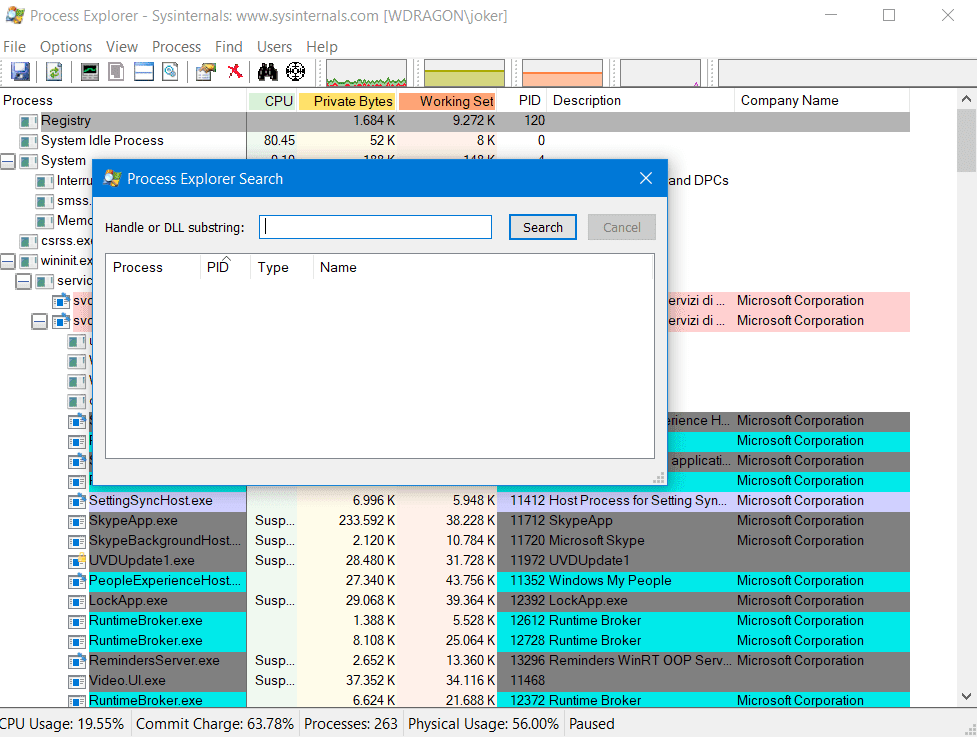Click the CPU usage mini graph
This screenshot has height=737, width=977.
[x=366, y=73]
